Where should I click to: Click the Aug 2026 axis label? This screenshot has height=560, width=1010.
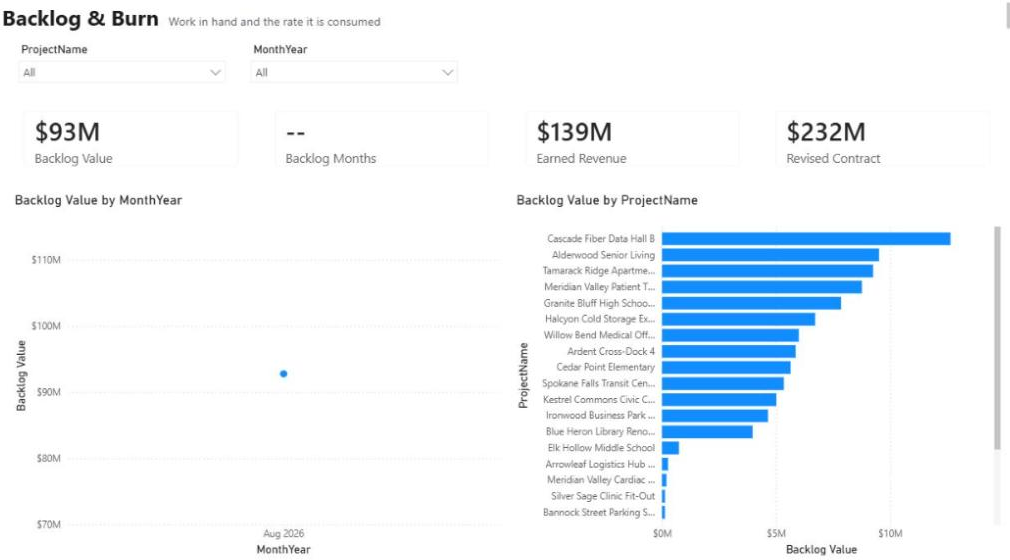tap(283, 534)
